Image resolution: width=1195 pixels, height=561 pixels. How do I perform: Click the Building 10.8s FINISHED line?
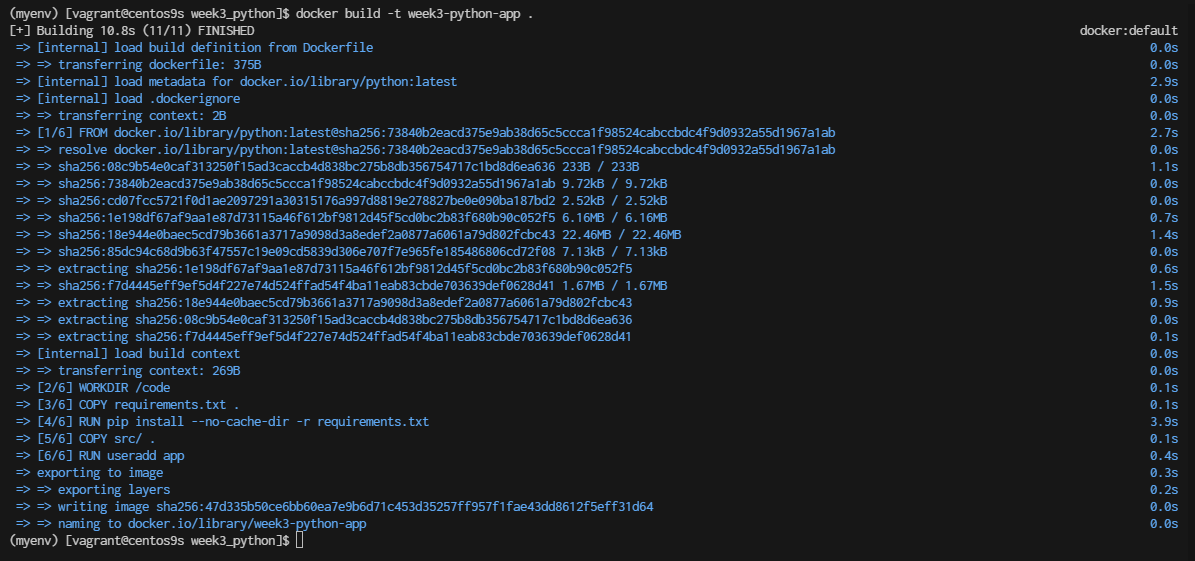[132, 30]
